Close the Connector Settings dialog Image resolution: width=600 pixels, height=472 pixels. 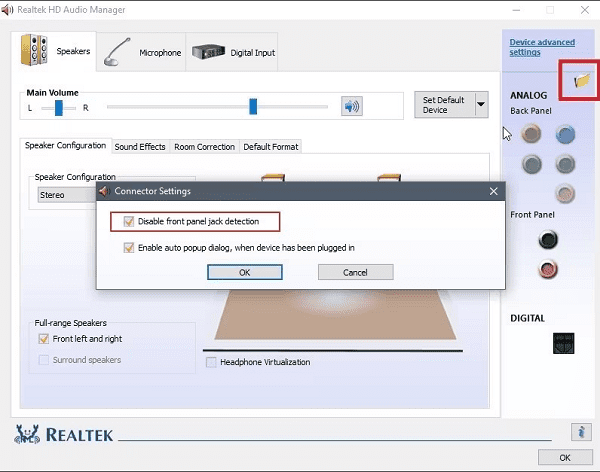[494, 191]
